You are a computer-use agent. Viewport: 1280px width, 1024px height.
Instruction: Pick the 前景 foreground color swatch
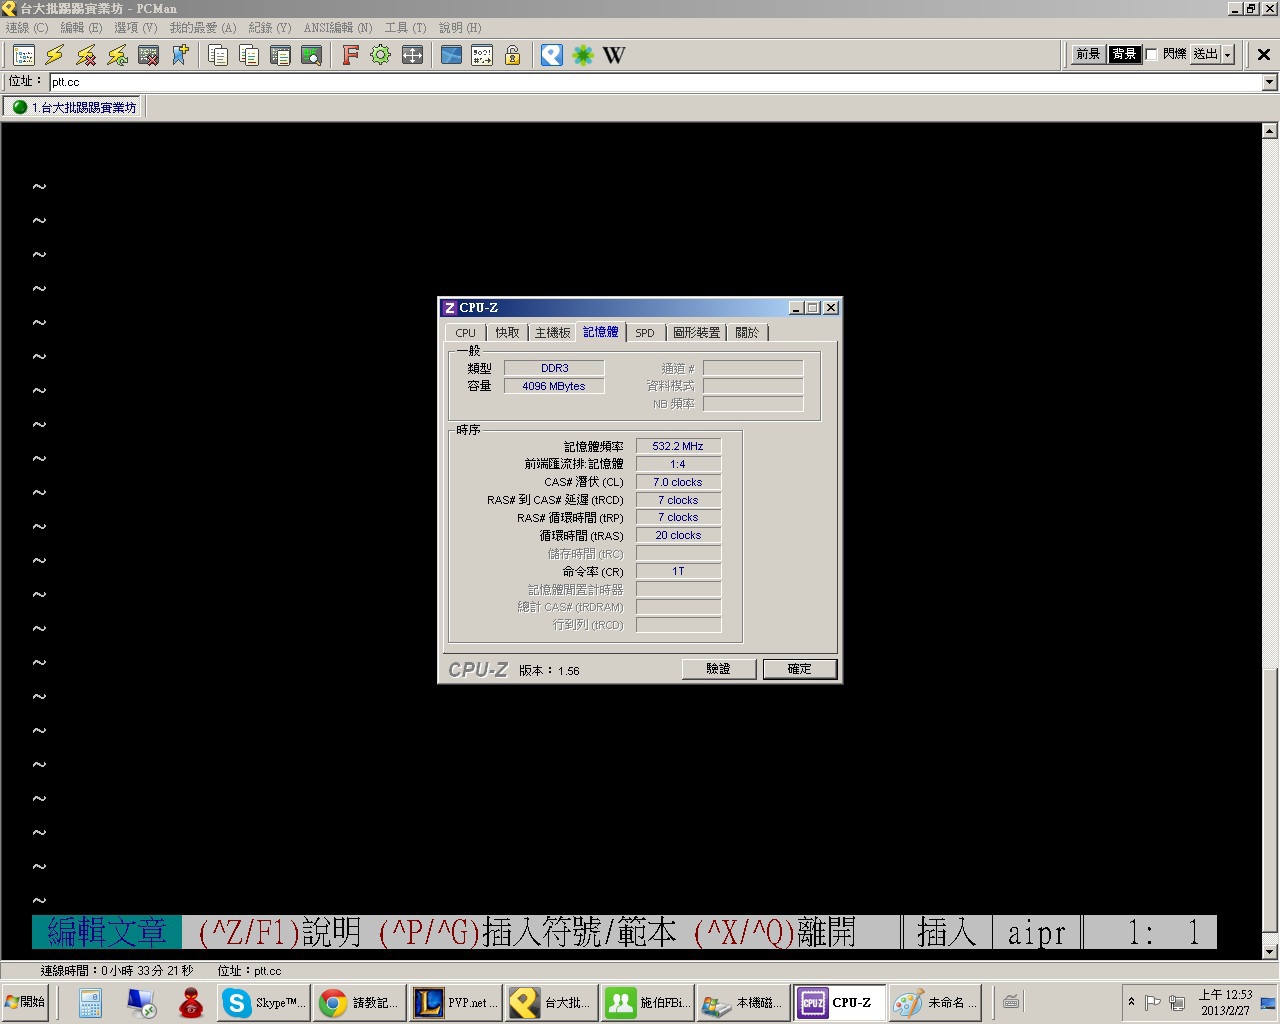click(1088, 54)
